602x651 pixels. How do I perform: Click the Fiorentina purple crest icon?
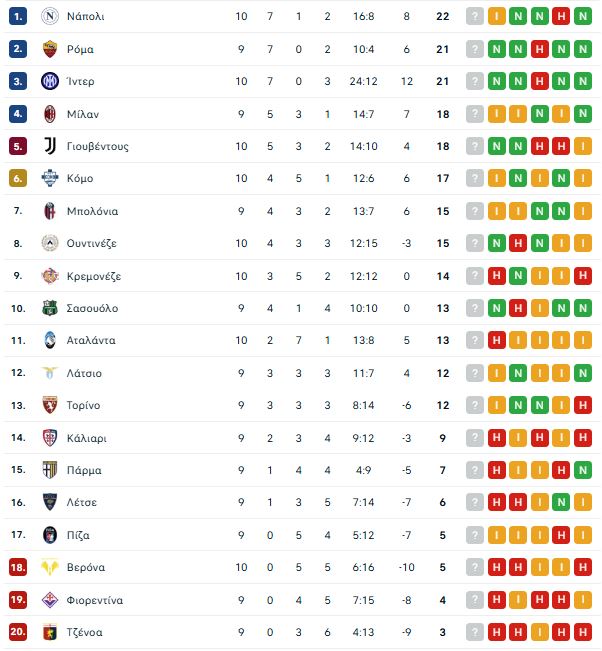tap(50, 600)
